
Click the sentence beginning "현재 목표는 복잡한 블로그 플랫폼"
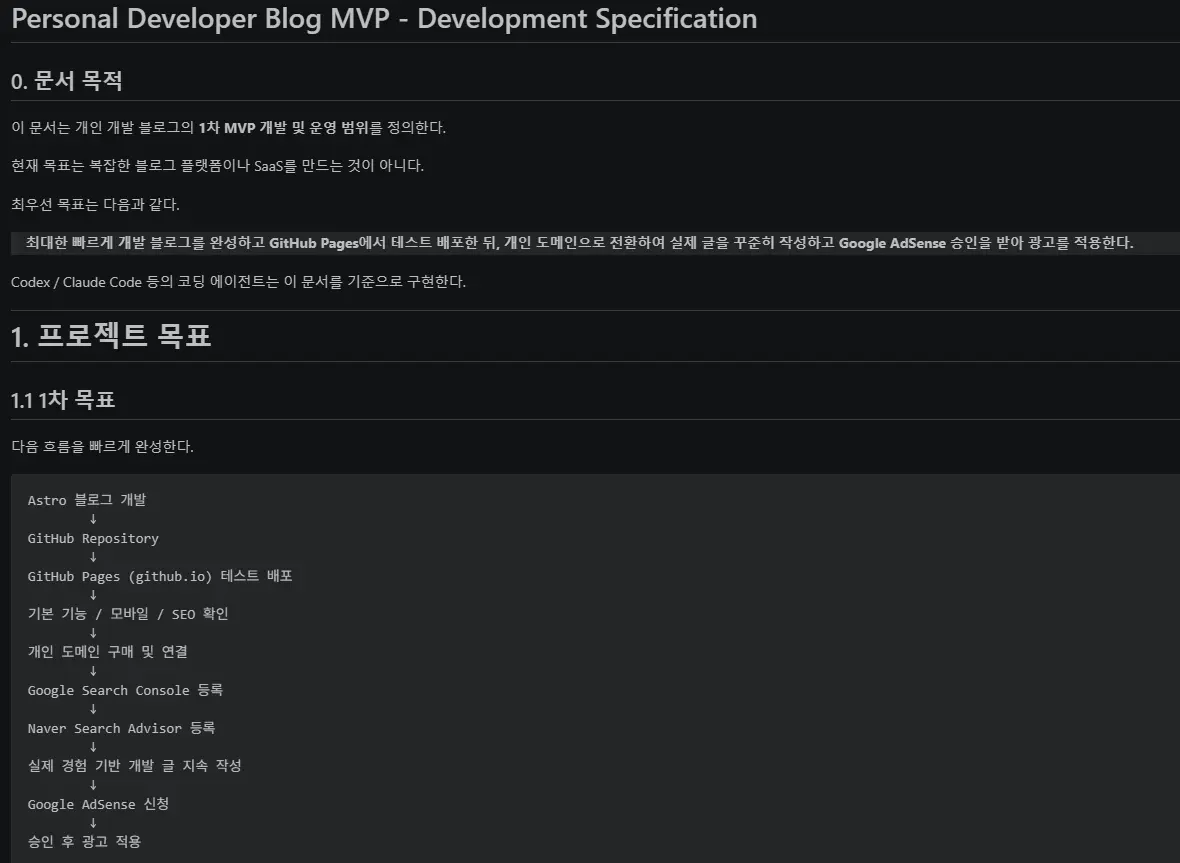217,166
